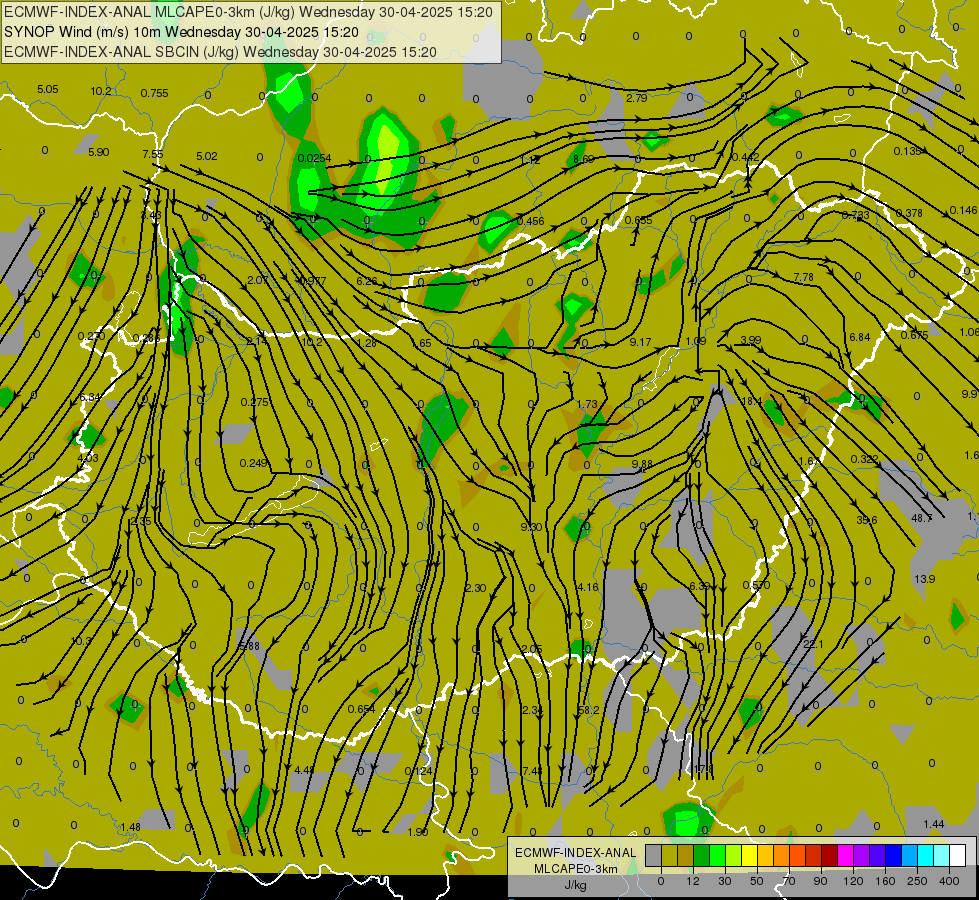Choose the dark red legend swatch
The image size is (979, 900).
coord(830,856)
